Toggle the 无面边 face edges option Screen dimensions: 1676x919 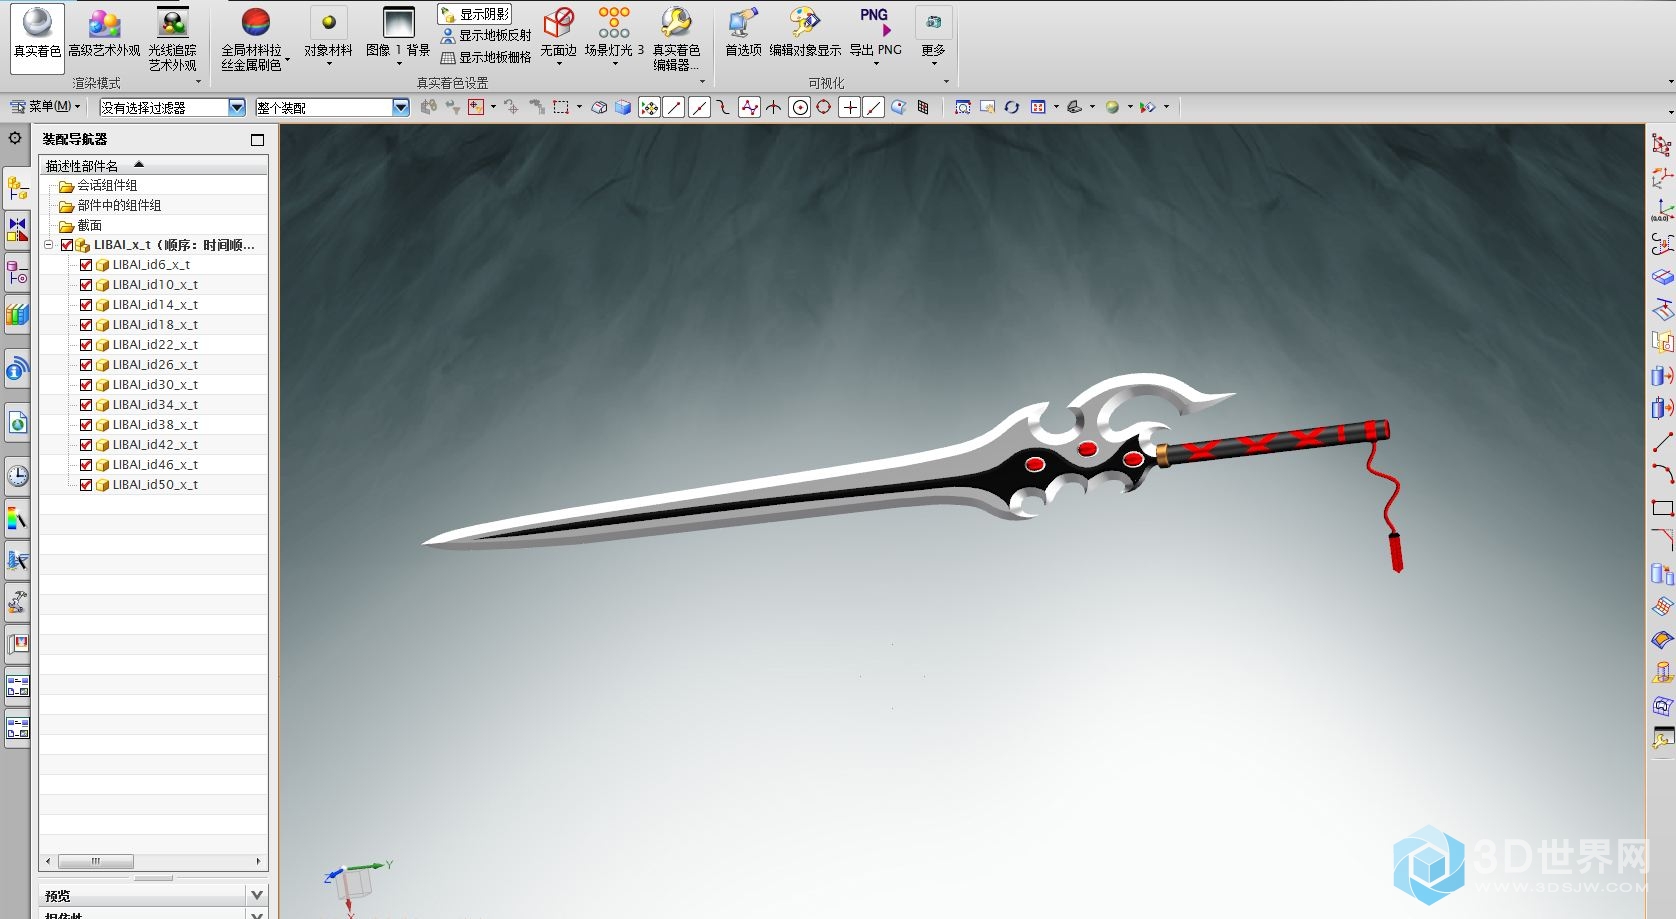pos(558,37)
